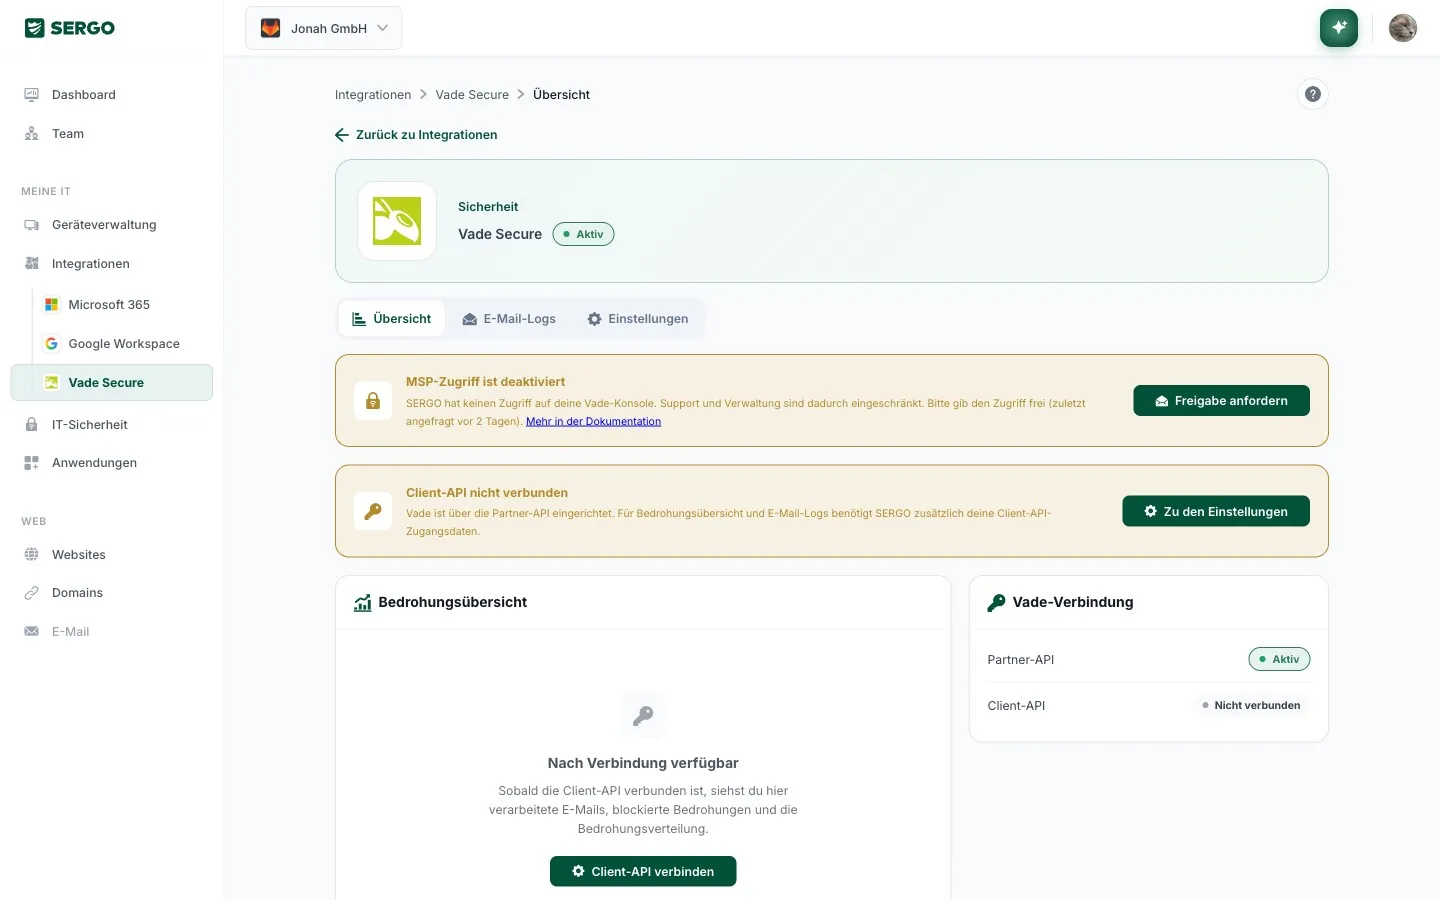Click the IT-Sicherheit lock icon
This screenshot has height=900, width=1440.
(x=31, y=425)
